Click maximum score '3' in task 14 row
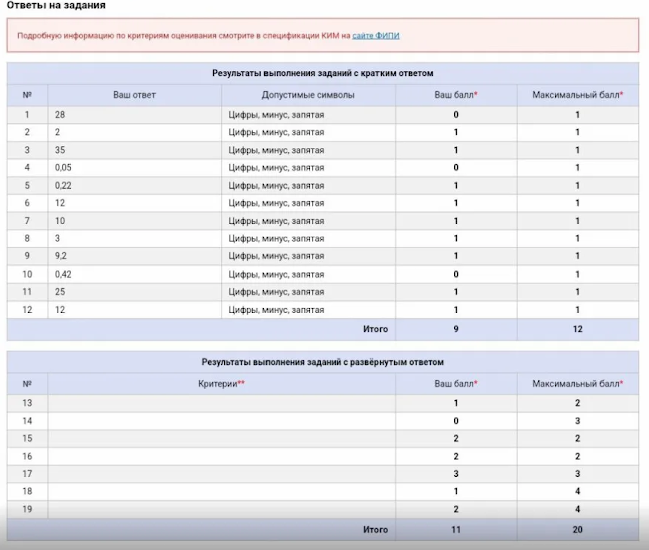This screenshot has height=550, width=649. click(x=577, y=421)
